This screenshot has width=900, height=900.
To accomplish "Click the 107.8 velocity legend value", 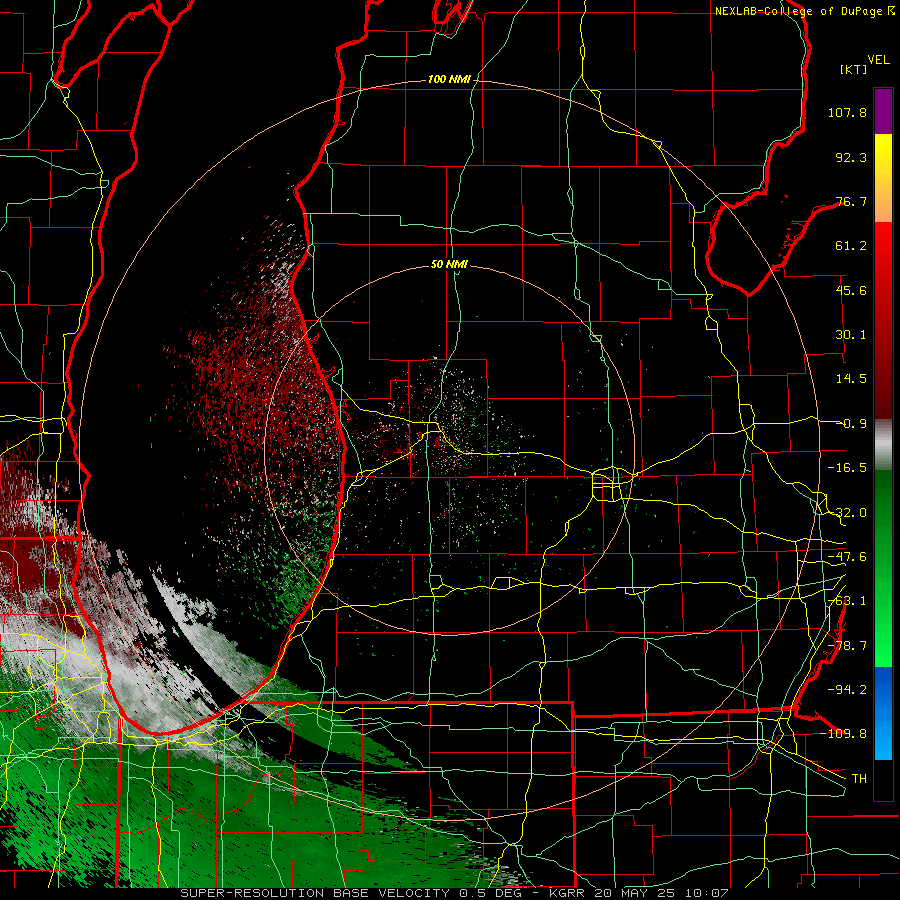I will [x=847, y=112].
